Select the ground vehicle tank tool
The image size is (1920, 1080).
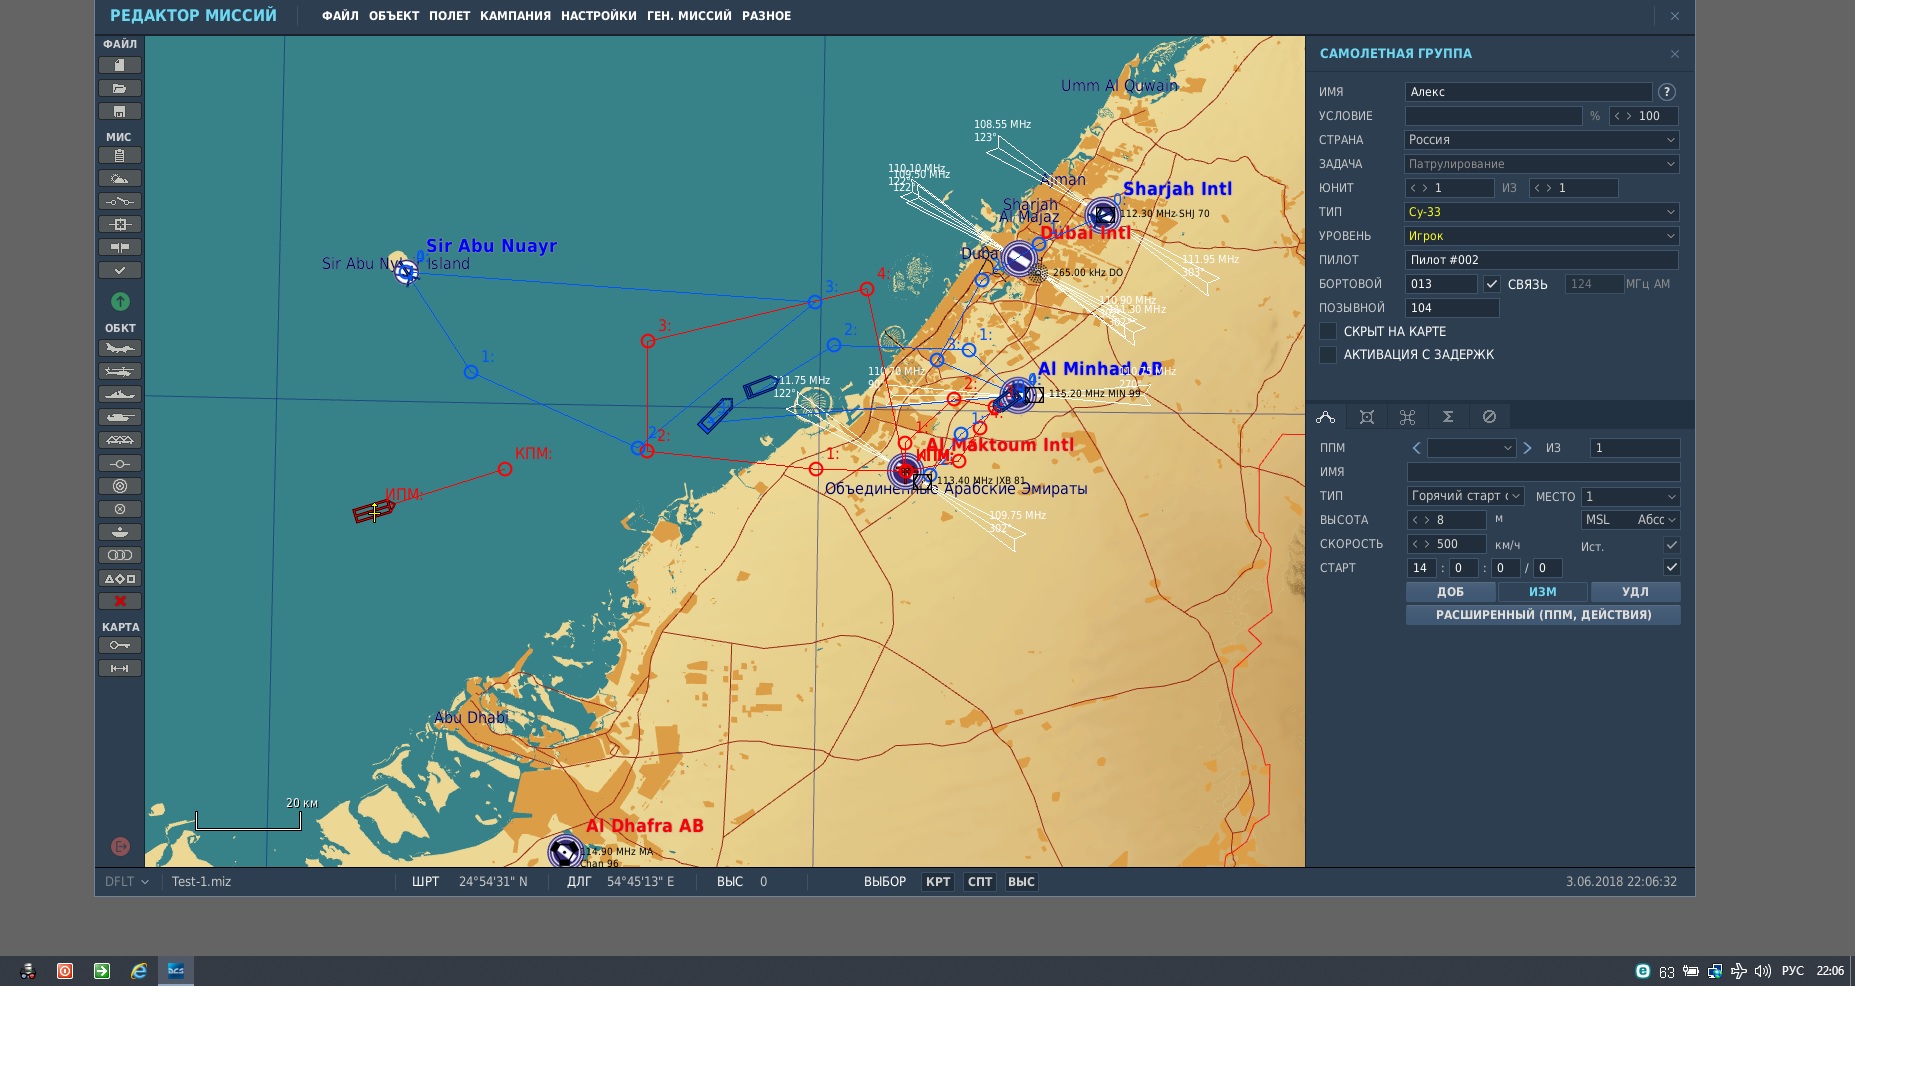pos(119,417)
